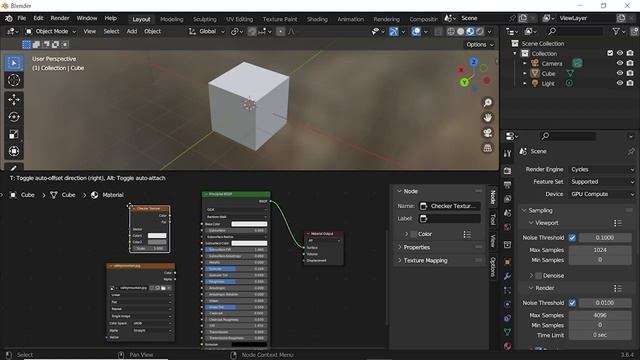The image size is (640, 360).
Task: Toggle camera view icon in viewport
Action: point(487,133)
